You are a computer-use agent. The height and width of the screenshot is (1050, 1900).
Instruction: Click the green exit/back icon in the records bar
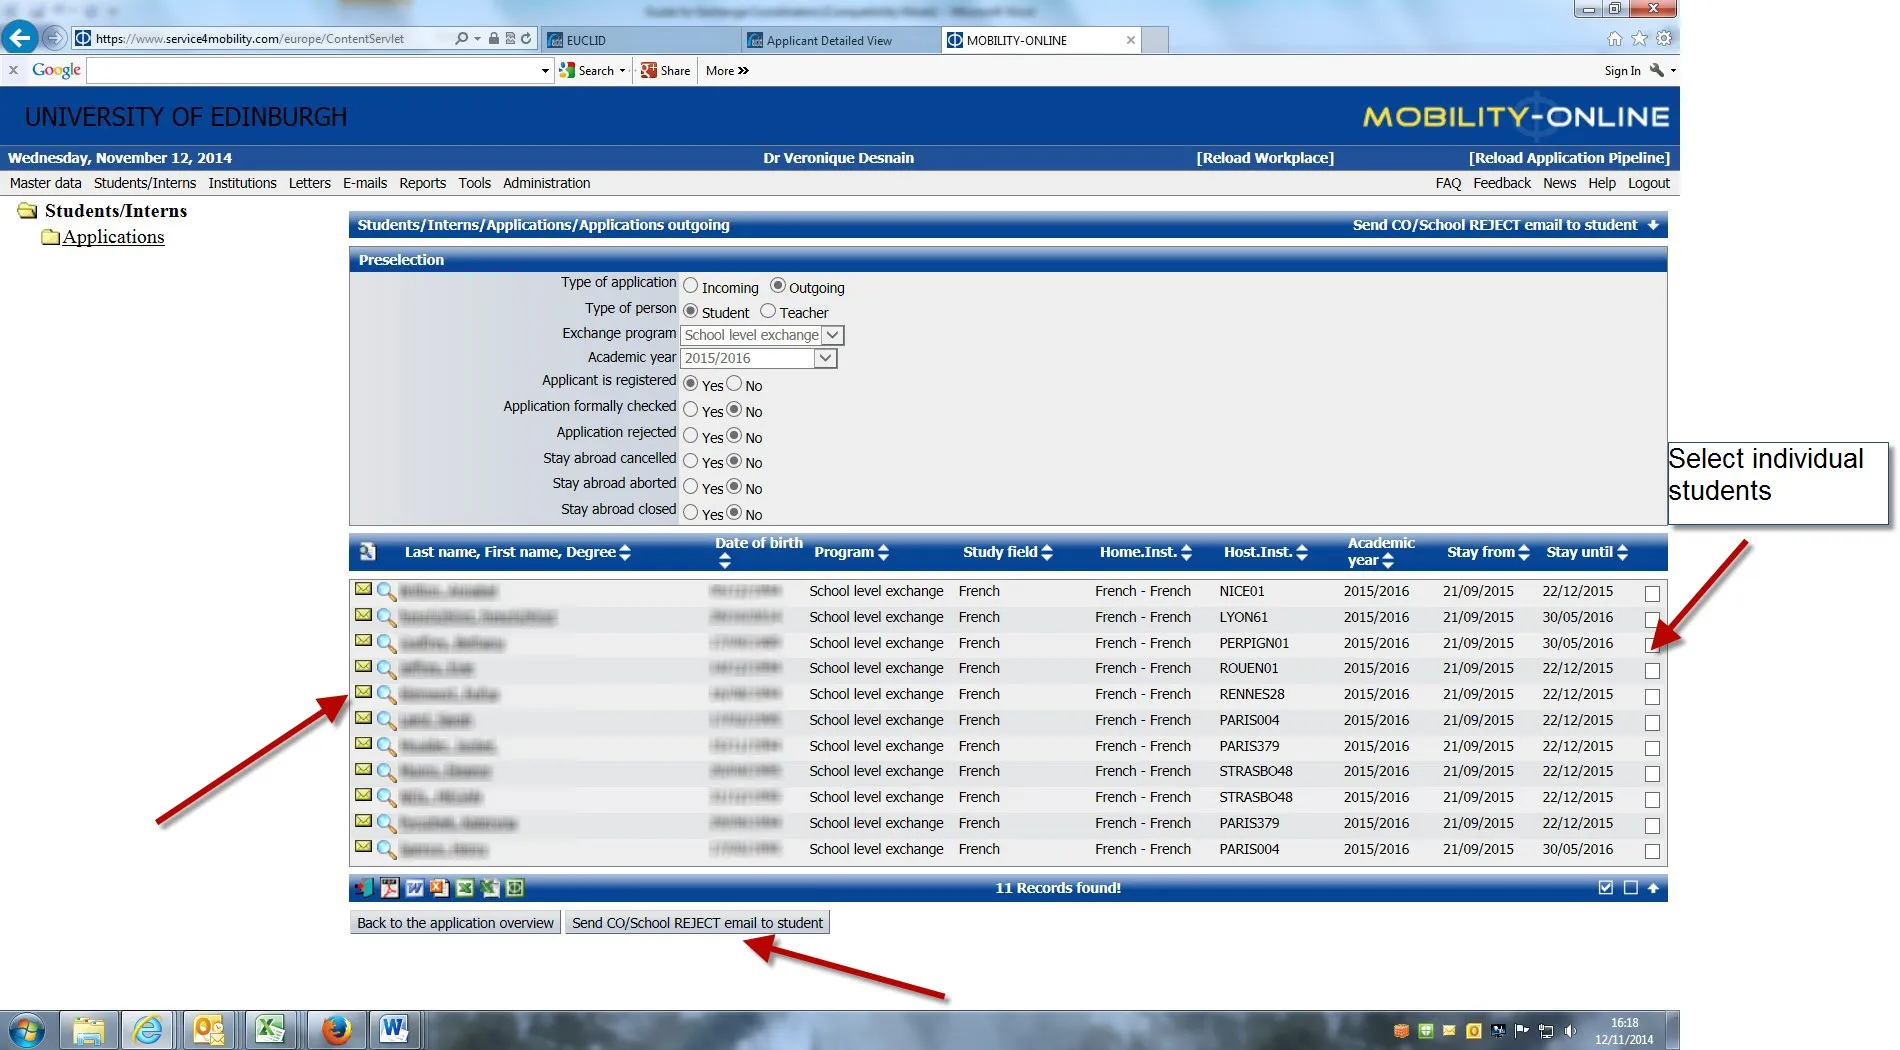pos(364,887)
